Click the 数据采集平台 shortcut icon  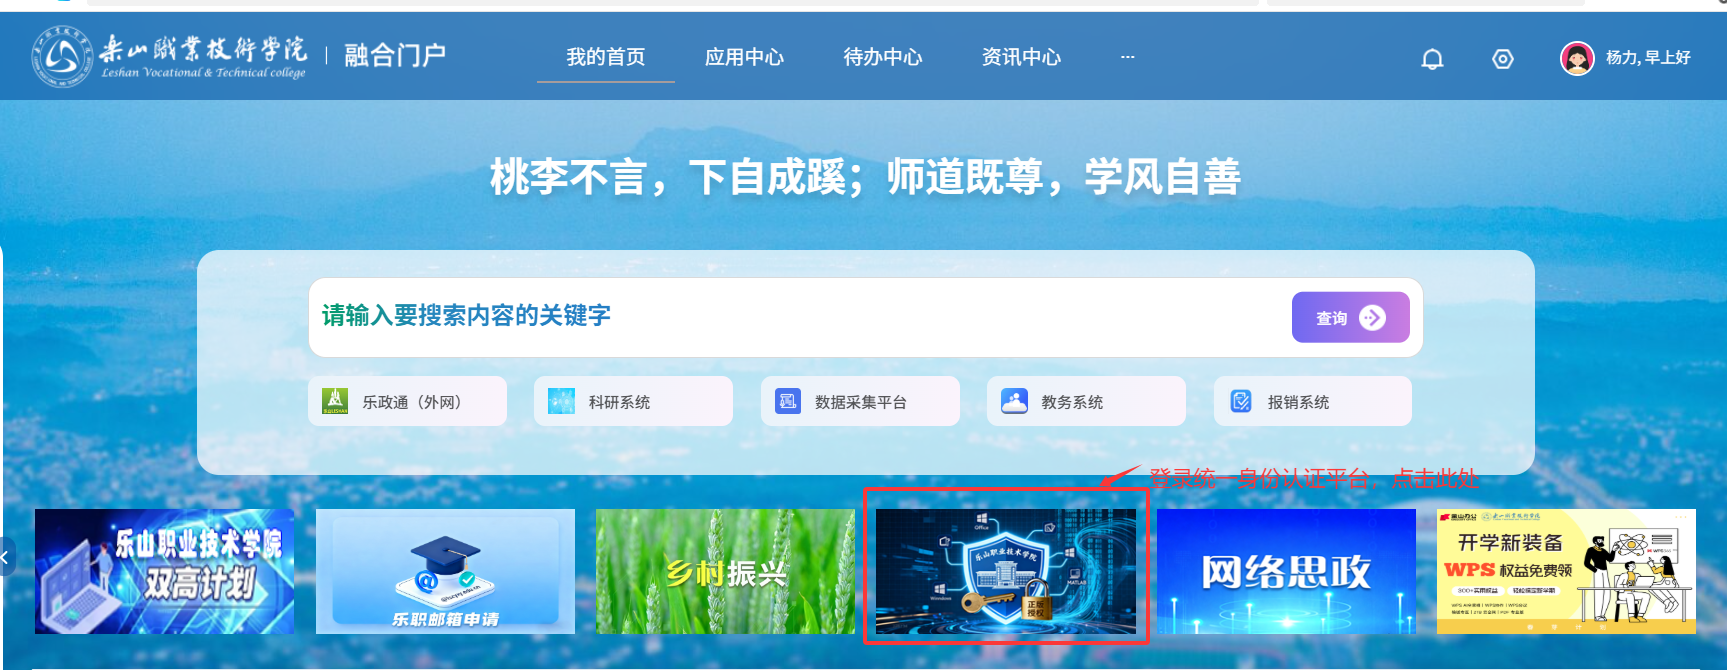pos(788,401)
